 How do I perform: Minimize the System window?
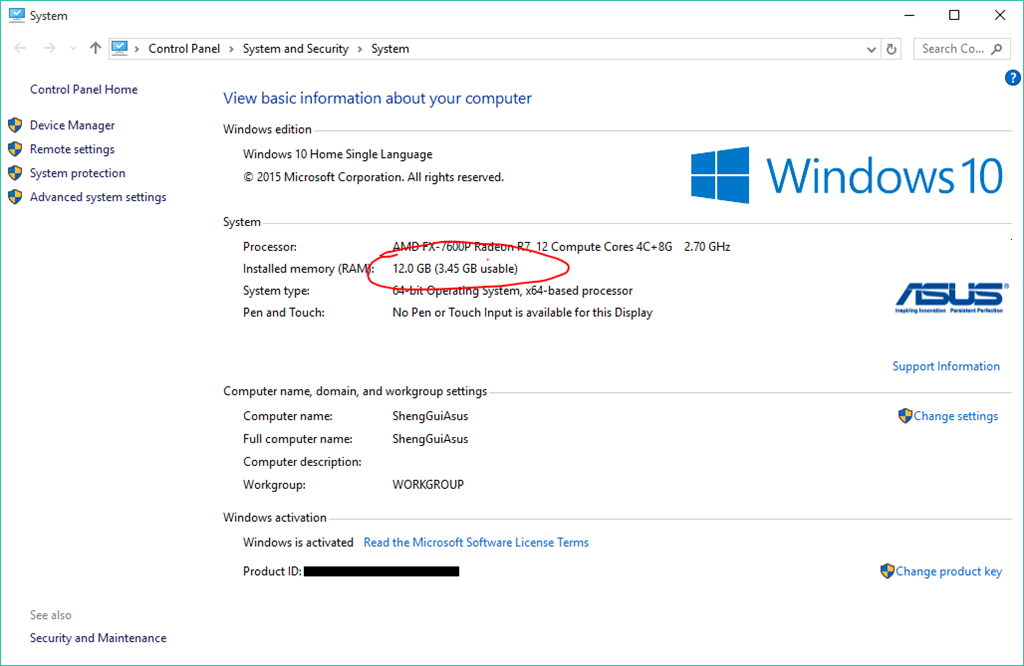(909, 15)
